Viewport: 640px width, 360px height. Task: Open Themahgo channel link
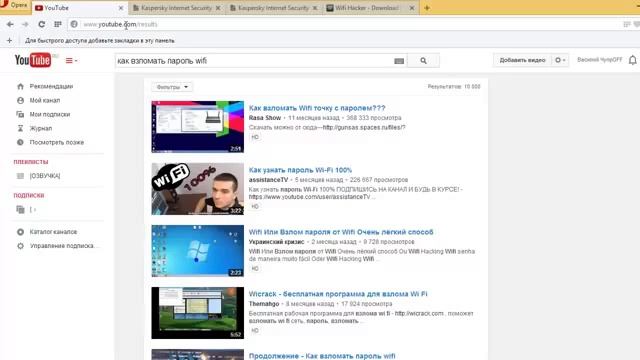click(x=264, y=304)
